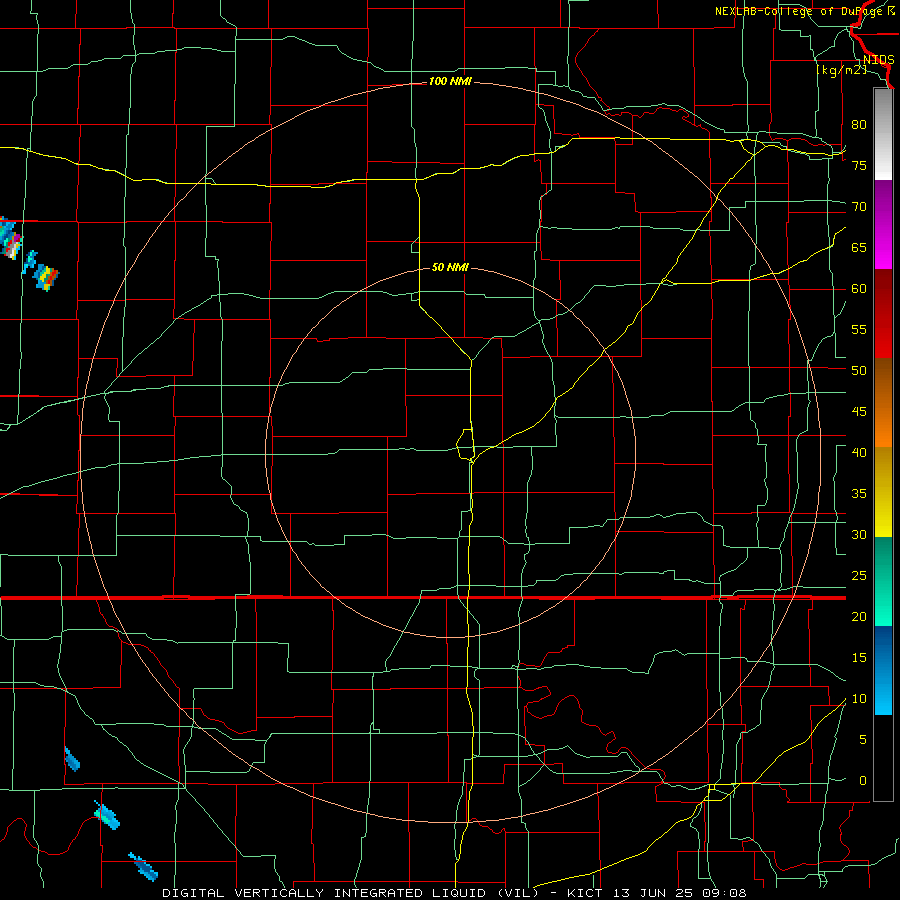Click the 100 NMI range ring label
The height and width of the screenshot is (900, 900).
click(450, 81)
